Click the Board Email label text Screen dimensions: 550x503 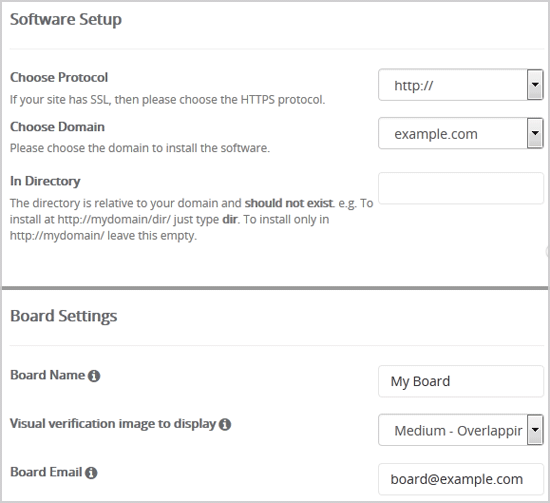pyautogui.click(x=46, y=472)
